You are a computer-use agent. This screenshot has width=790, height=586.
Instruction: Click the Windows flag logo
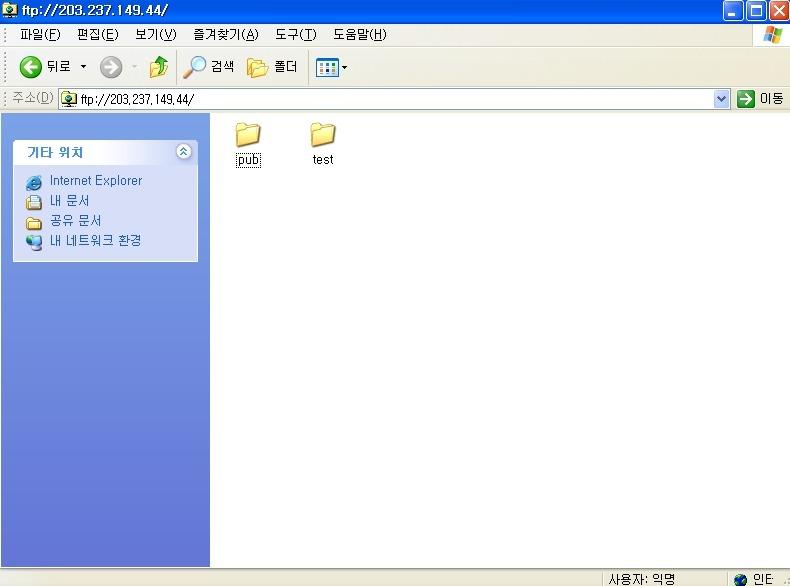coord(772,35)
